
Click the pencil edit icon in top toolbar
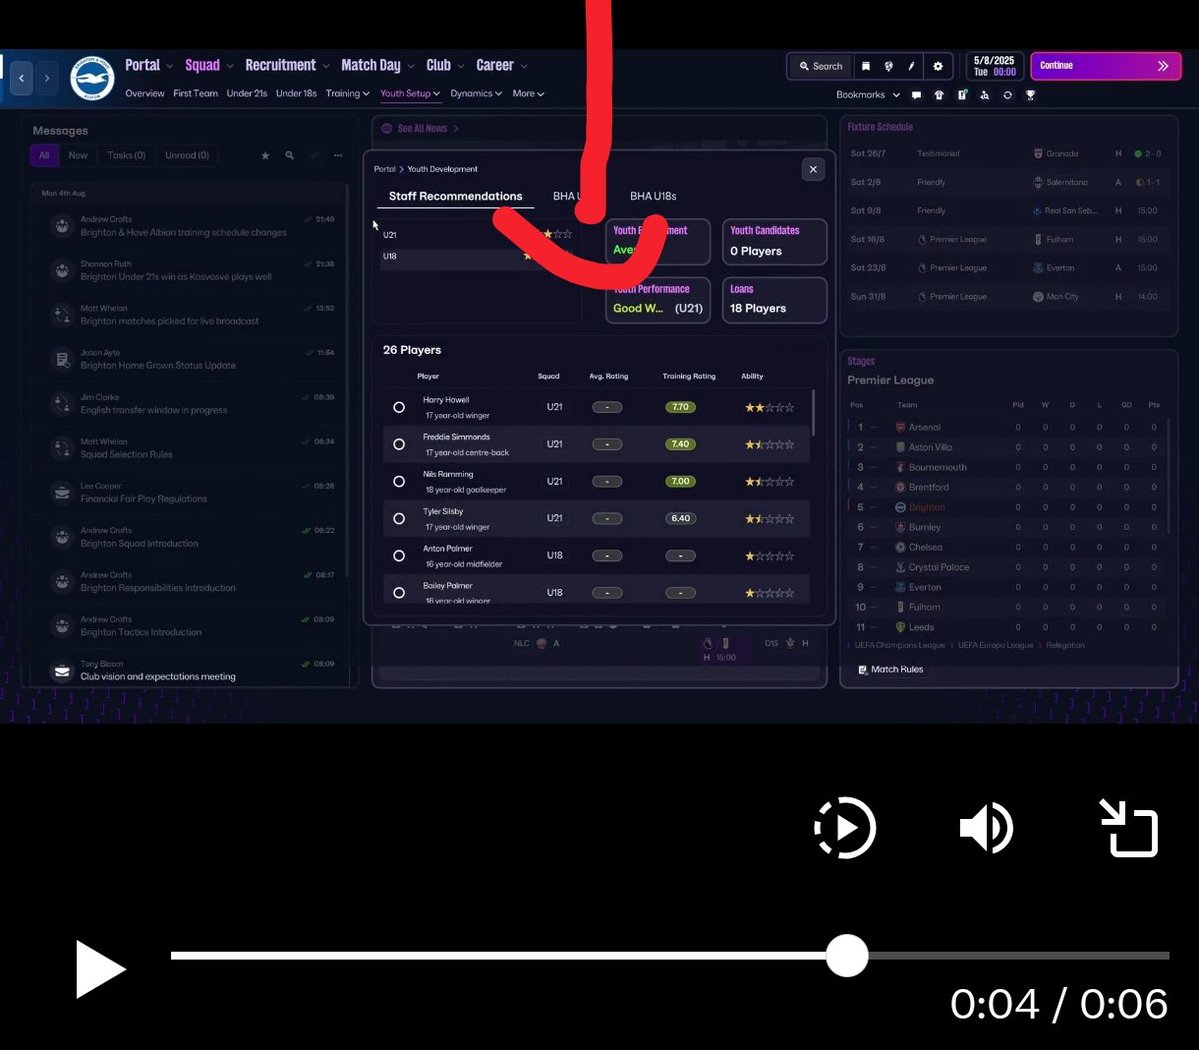(911, 67)
